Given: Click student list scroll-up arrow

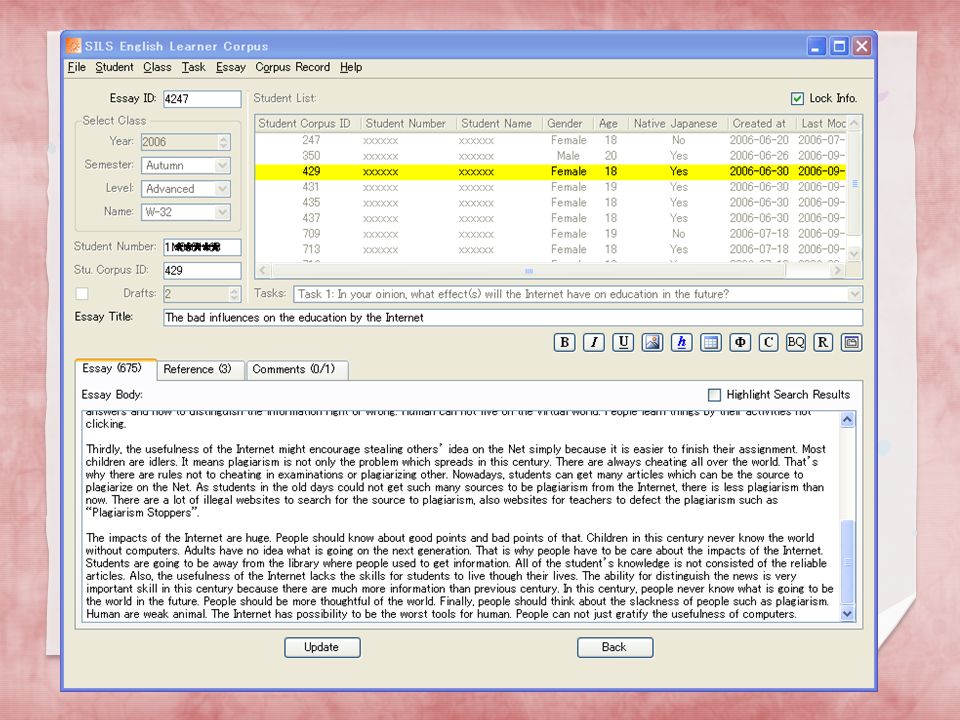Looking at the screenshot, I should (855, 124).
